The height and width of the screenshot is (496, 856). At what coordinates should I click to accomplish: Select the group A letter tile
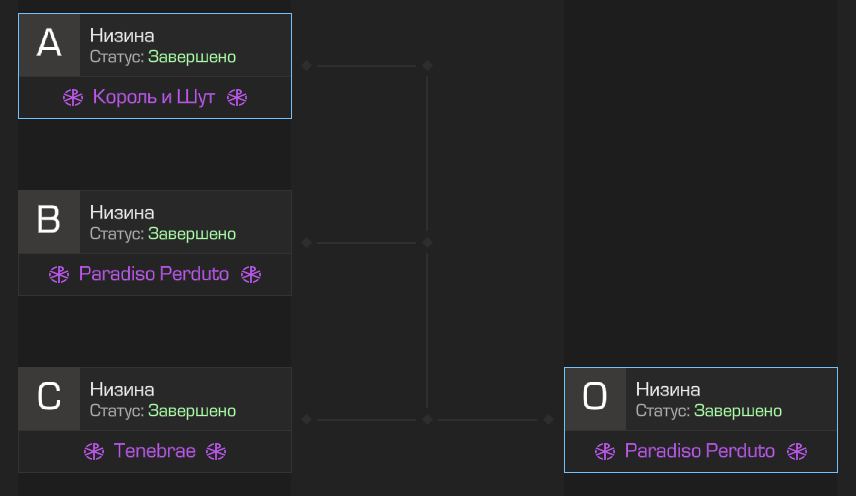point(49,45)
